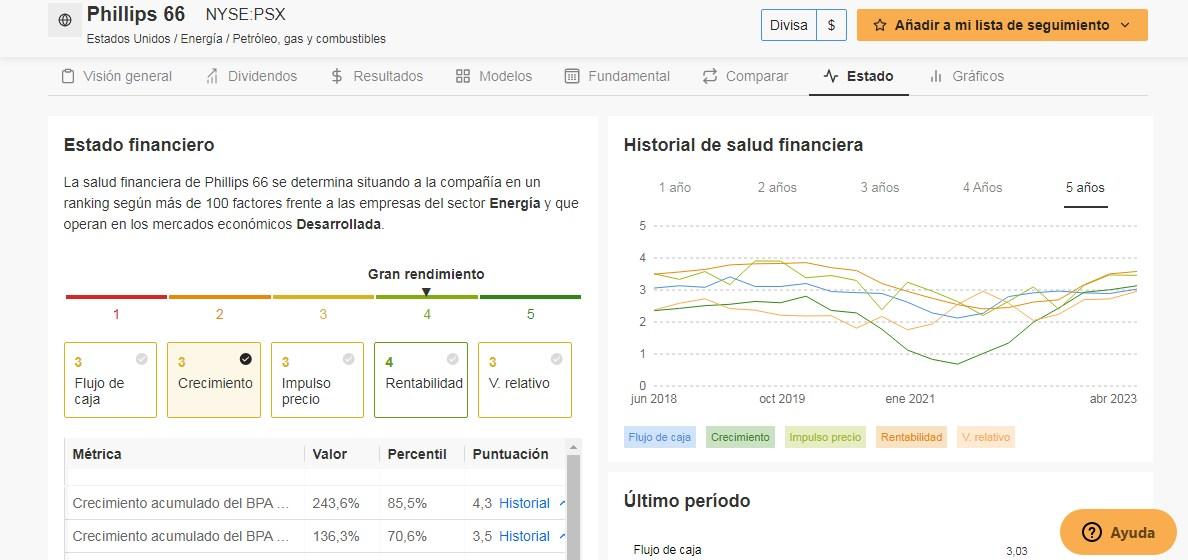Click segment 5 of the rating scale

(x=530, y=296)
